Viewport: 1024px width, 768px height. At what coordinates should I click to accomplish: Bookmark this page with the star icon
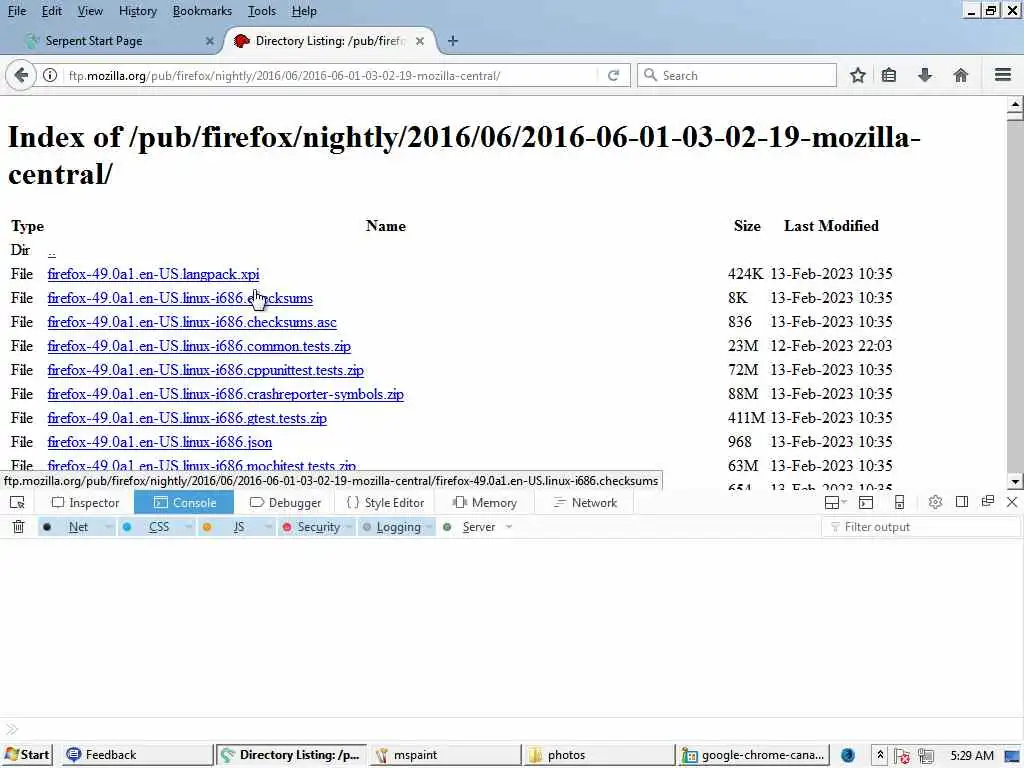point(857,75)
